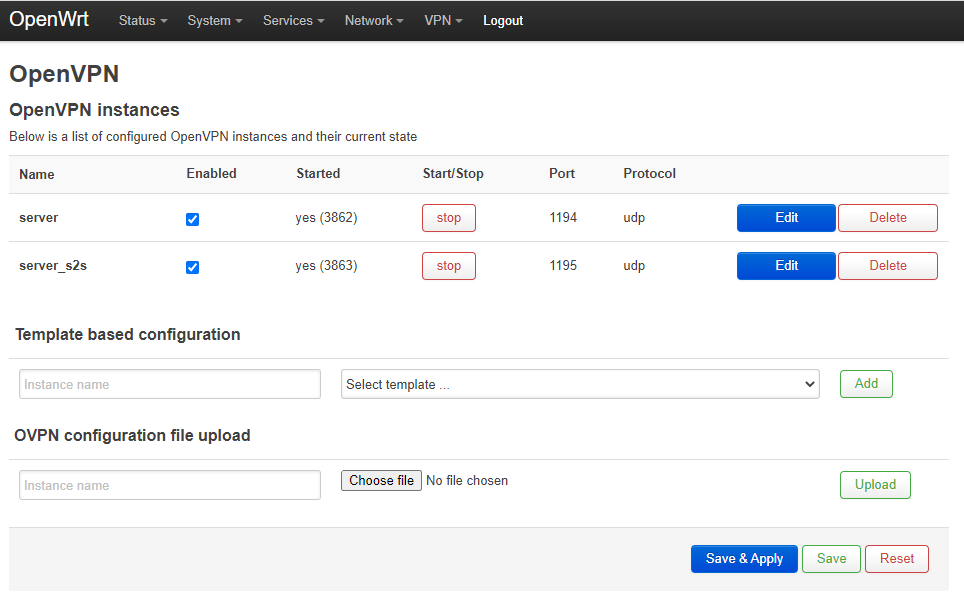The height and width of the screenshot is (602, 964).
Task: Click the Choose file button
Action: 381,480
